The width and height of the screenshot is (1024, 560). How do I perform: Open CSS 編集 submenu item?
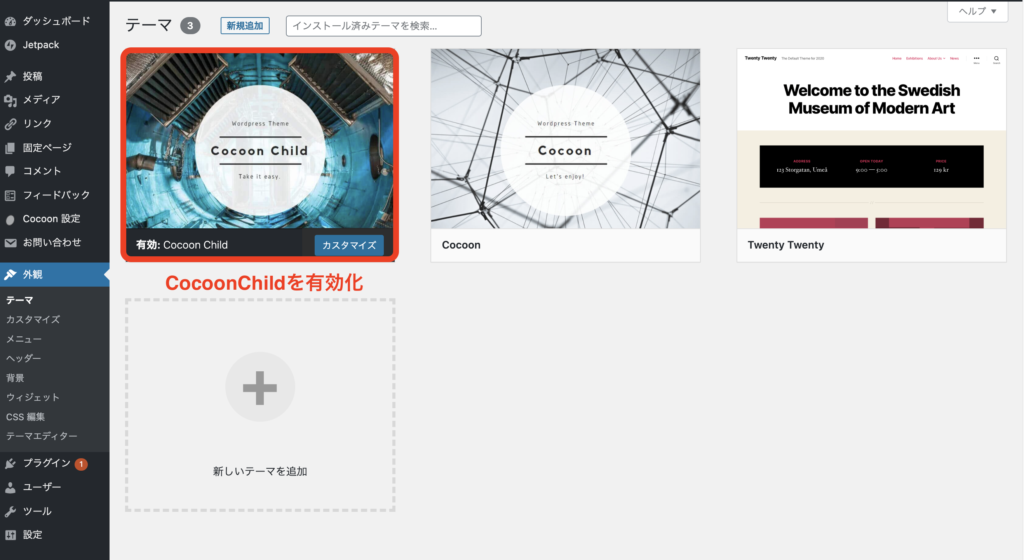point(25,417)
